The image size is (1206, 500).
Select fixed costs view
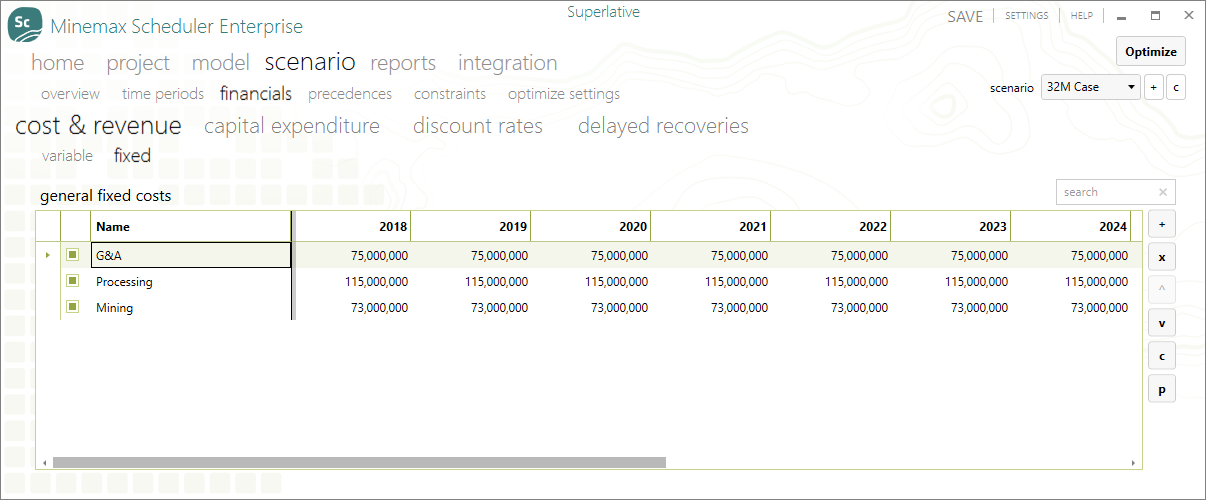[x=132, y=156]
